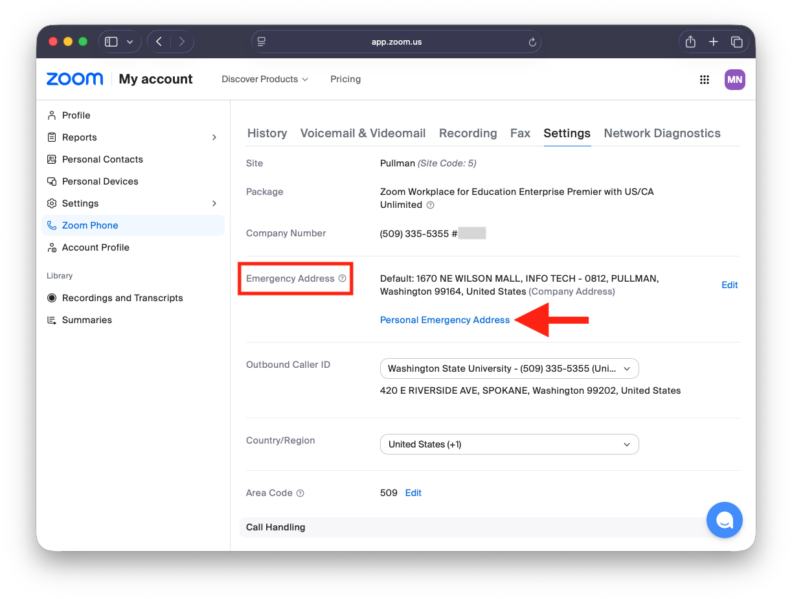Switch to Network Diagnostics tab
Image resolution: width=792 pixels, height=599 pixels.
[x=662, y=133]
